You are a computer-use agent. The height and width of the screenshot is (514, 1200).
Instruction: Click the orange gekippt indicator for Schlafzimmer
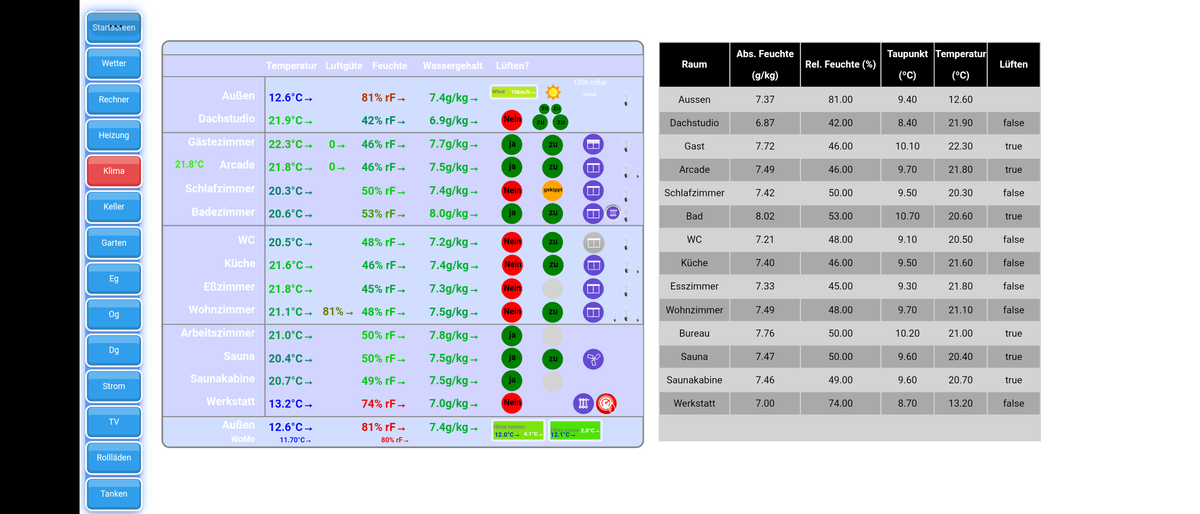coord(552,190)
